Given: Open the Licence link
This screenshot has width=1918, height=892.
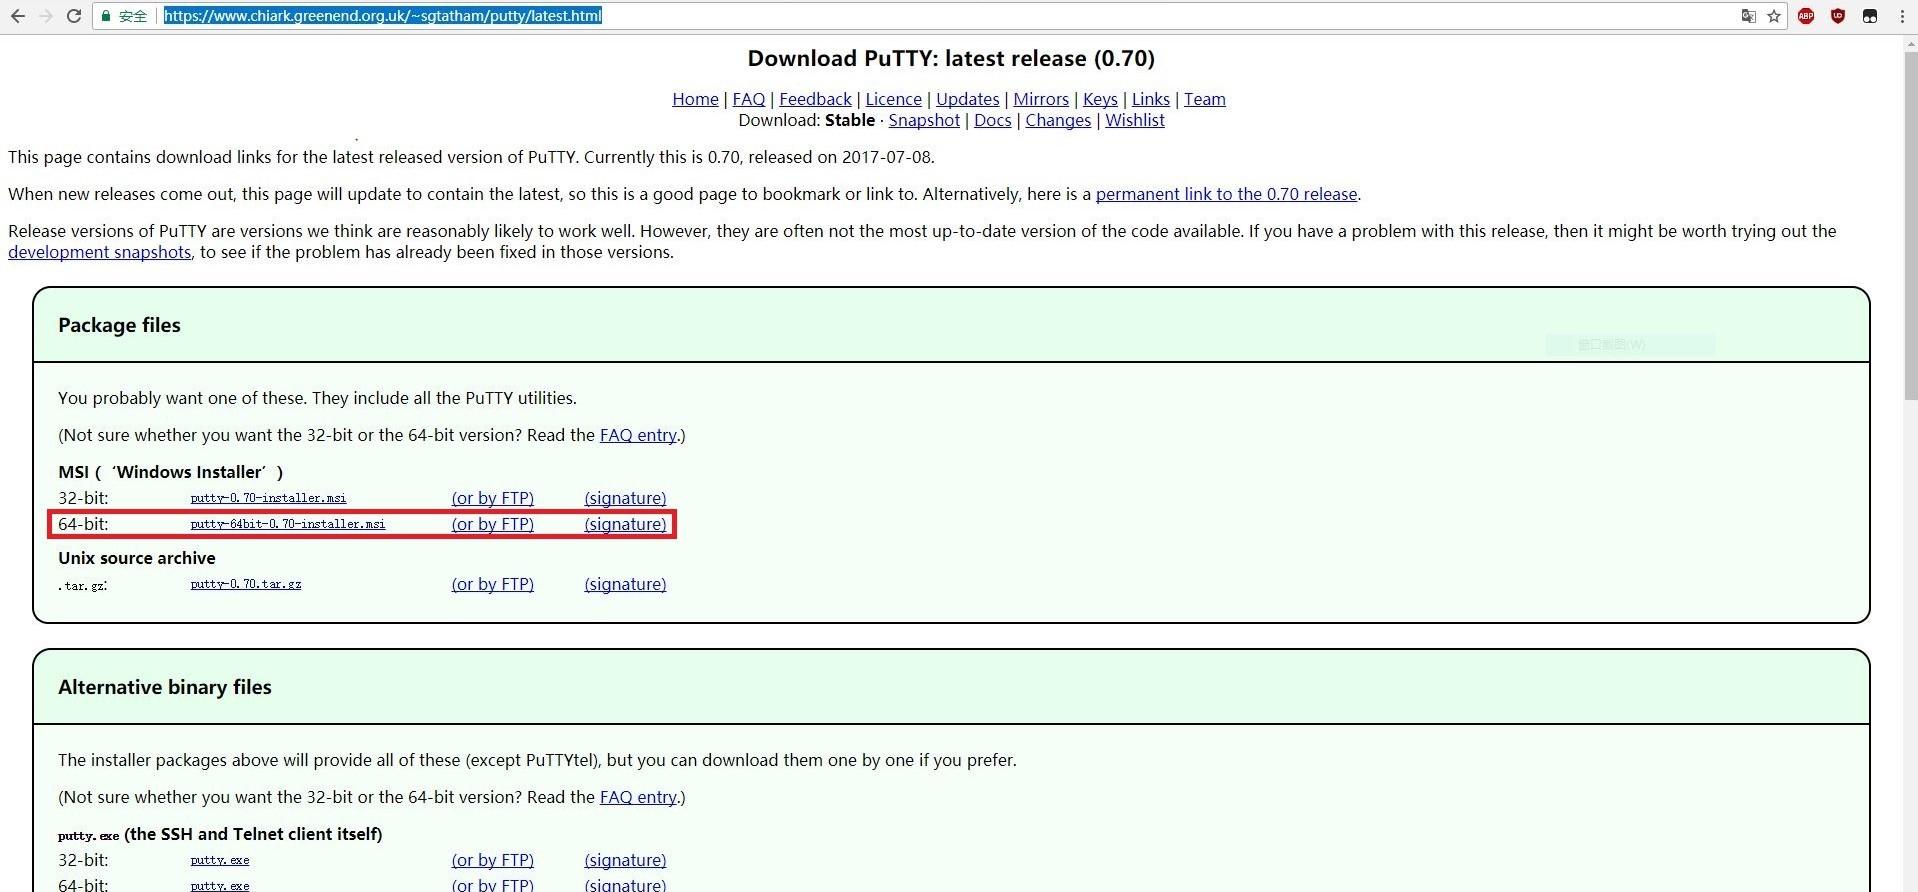Looking at the screenshot, I should (893, 99).
